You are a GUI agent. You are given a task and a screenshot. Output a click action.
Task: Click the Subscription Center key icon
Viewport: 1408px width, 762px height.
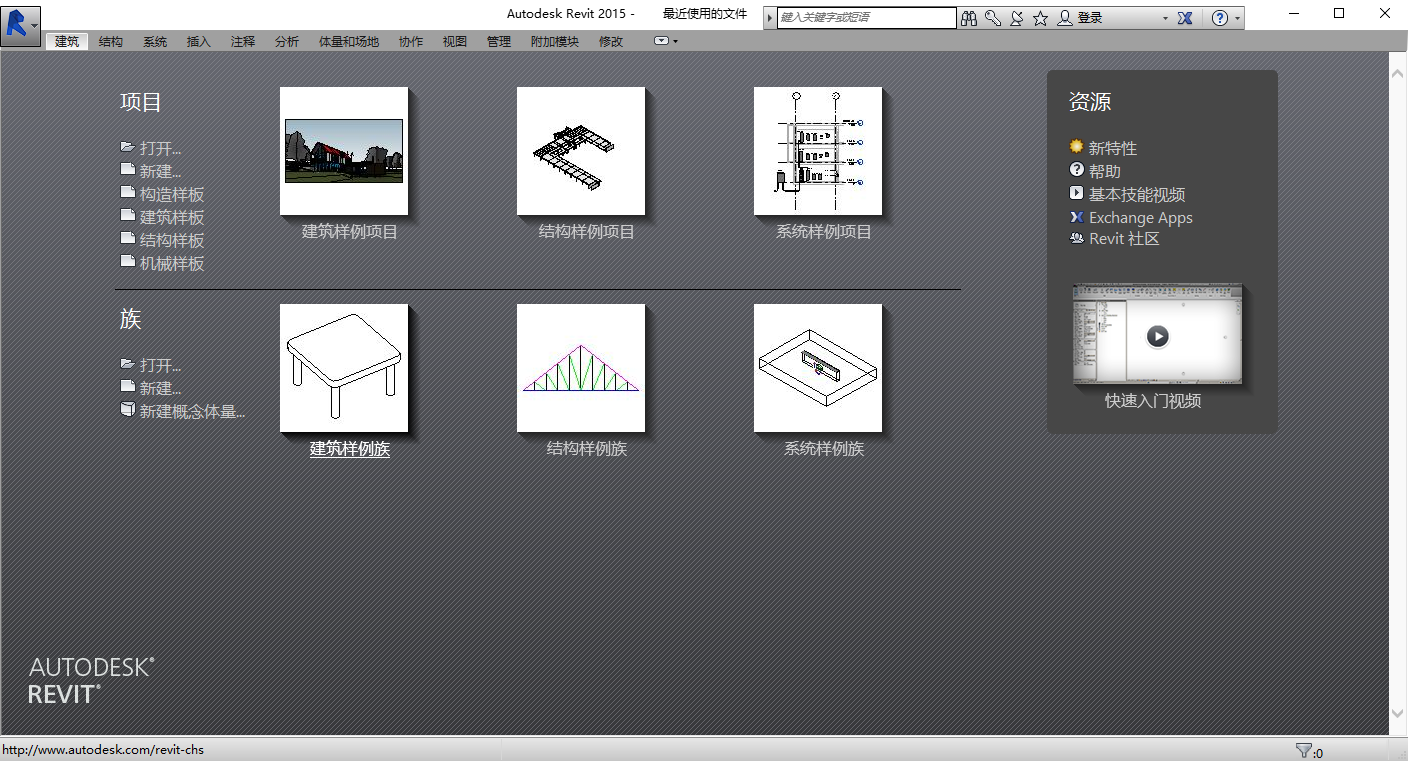click(992, 18)
